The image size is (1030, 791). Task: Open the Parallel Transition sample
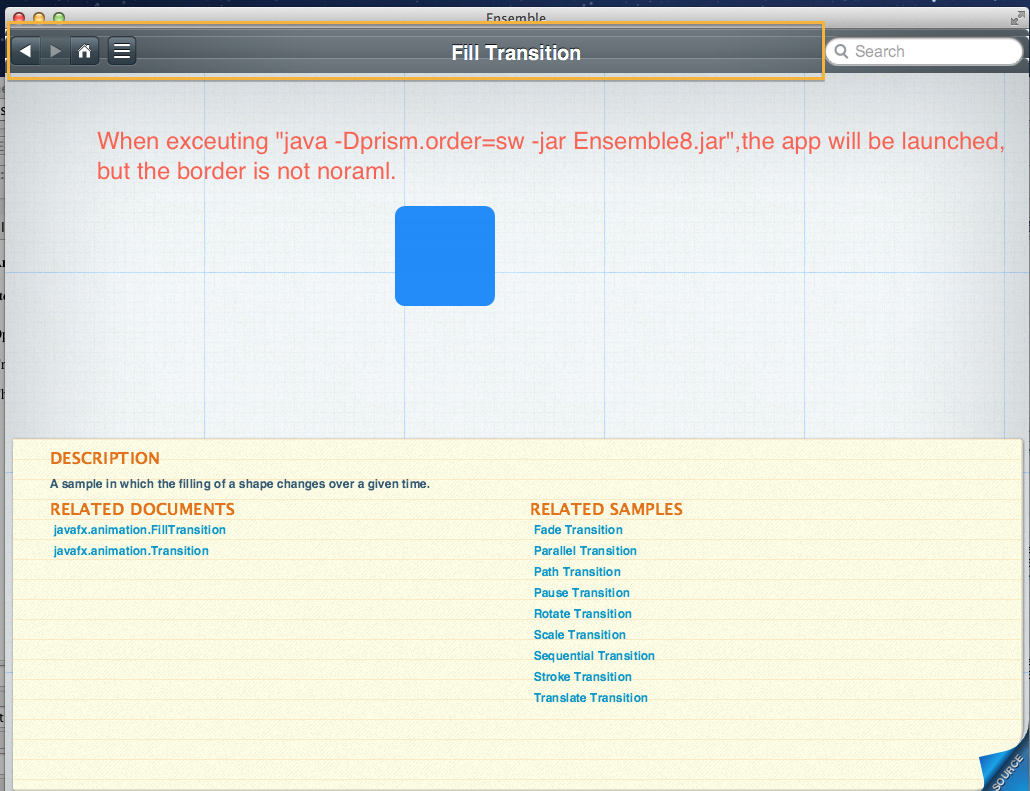point(585,551)
